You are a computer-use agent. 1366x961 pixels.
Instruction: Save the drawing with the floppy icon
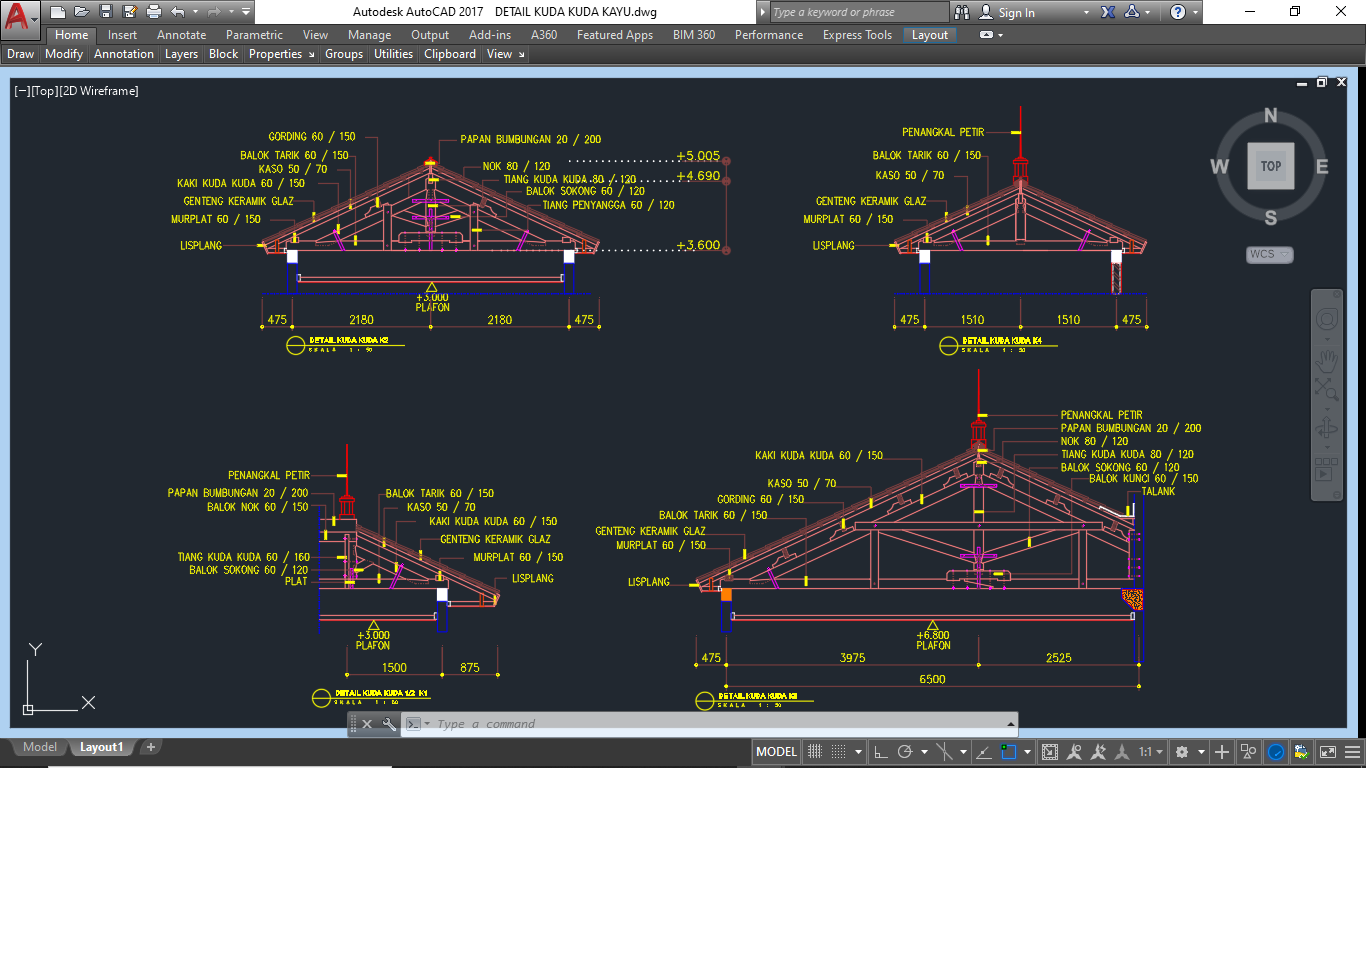(x=106, y=12)
